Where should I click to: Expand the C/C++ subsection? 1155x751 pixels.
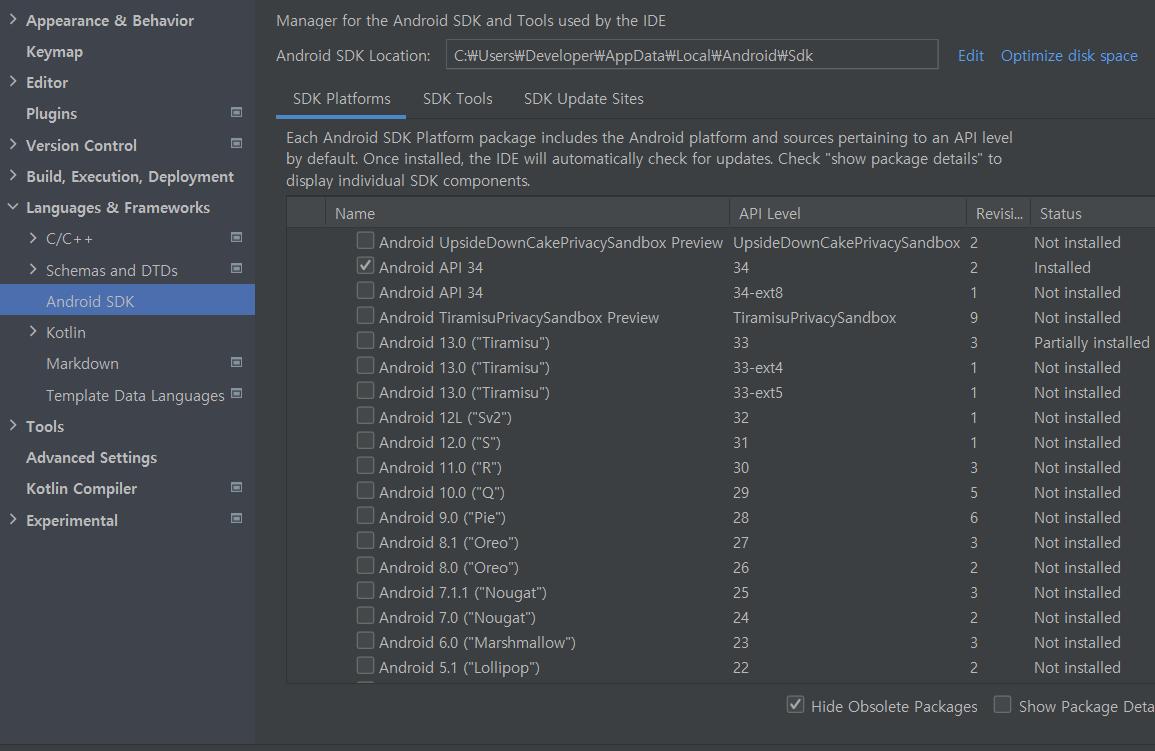pyautogui.click(x=32, y=238)
